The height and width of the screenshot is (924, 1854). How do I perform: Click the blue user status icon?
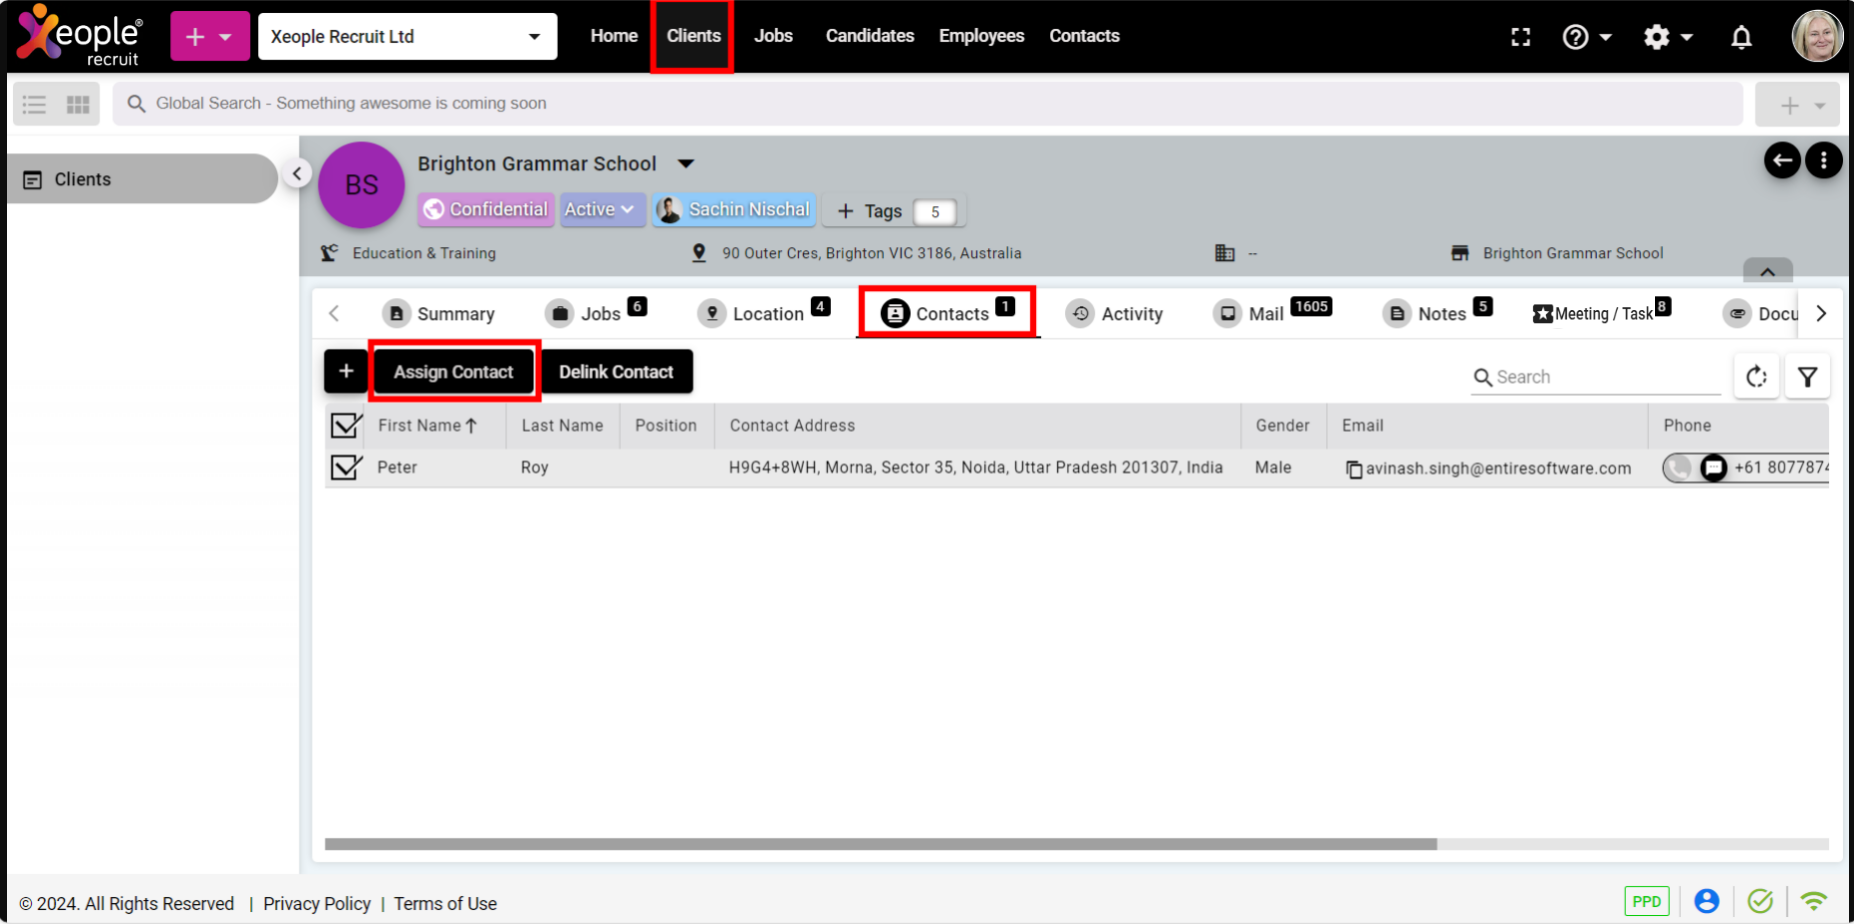1707,901
